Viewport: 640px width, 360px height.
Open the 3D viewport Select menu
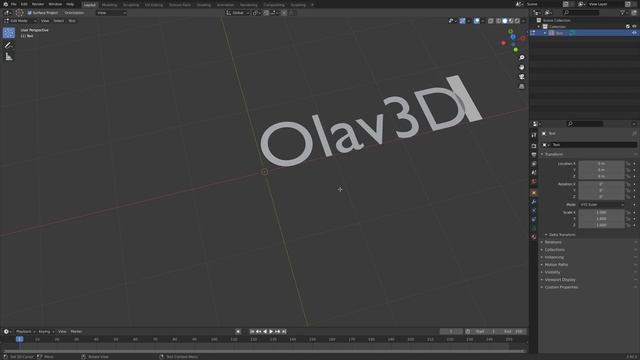point(59,21)
